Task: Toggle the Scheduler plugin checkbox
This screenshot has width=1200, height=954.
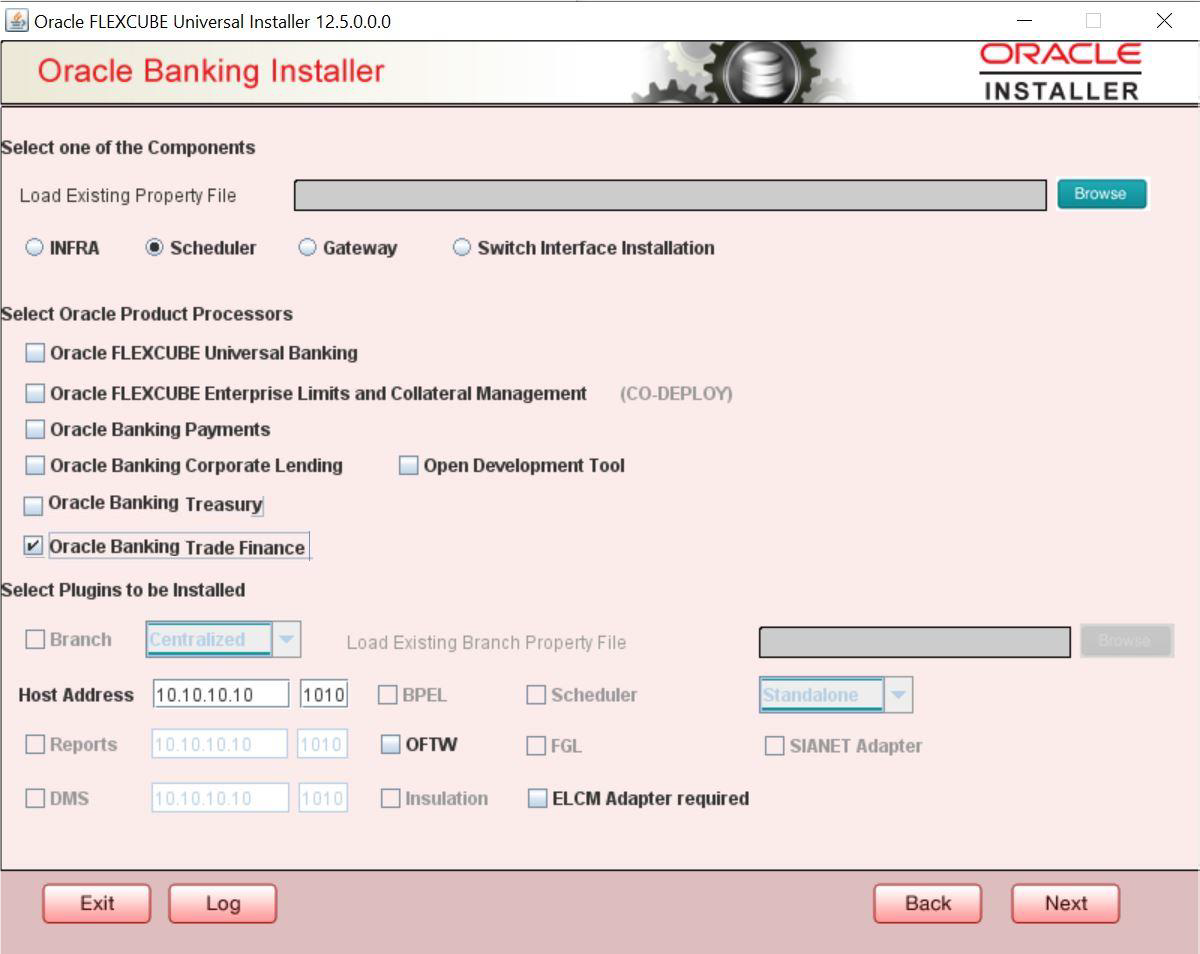Action: 536,695
